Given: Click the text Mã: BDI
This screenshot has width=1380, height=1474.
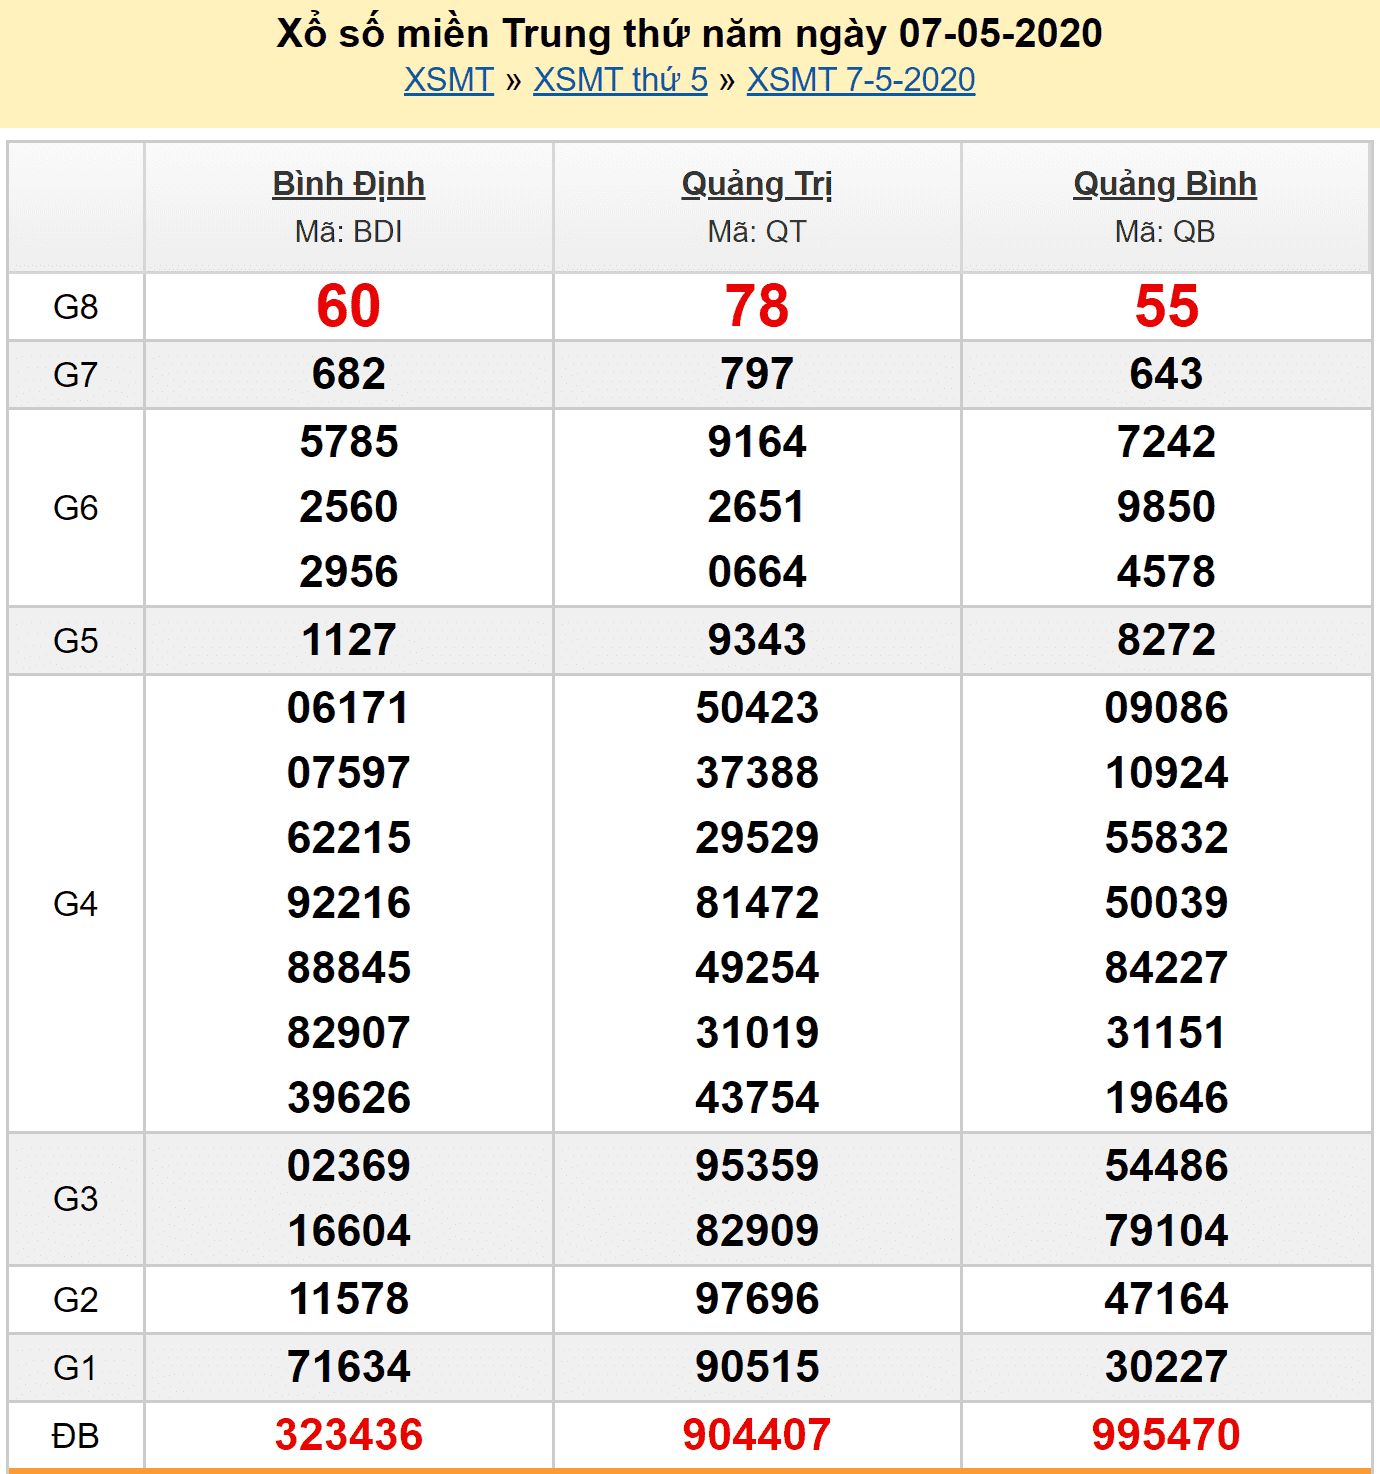Looking at the screenshot, I should 349,232.
